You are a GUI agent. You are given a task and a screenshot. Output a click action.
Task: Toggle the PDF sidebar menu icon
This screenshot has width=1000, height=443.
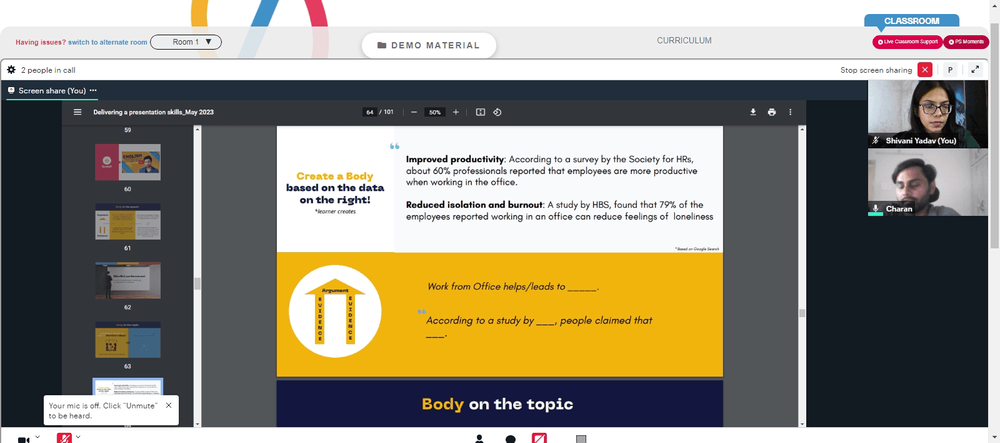[78, 112]
